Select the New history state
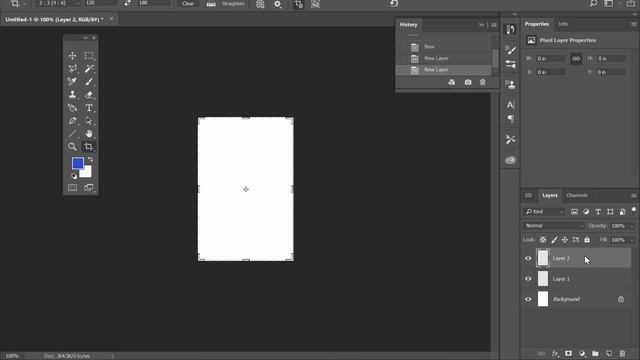Image resolution: width=640 pixels, height=360 pixels. (x=444, y=47)
